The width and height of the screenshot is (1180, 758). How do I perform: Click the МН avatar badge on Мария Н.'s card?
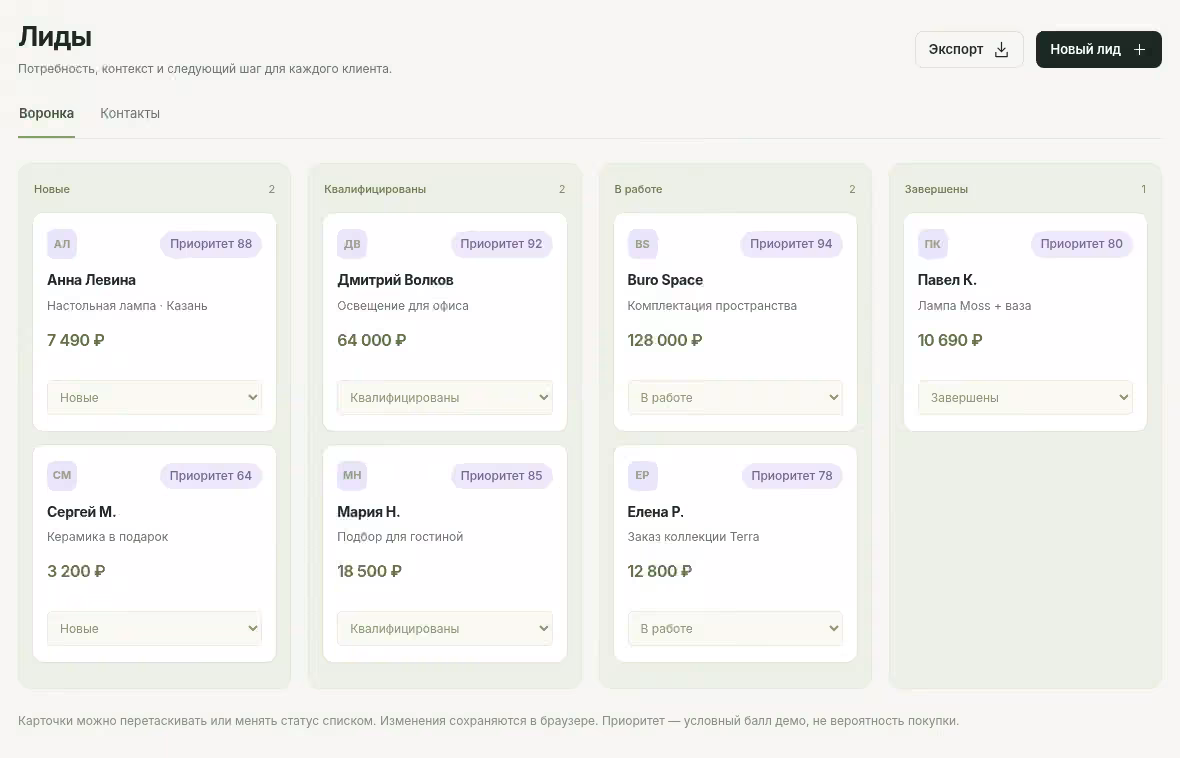352,475
